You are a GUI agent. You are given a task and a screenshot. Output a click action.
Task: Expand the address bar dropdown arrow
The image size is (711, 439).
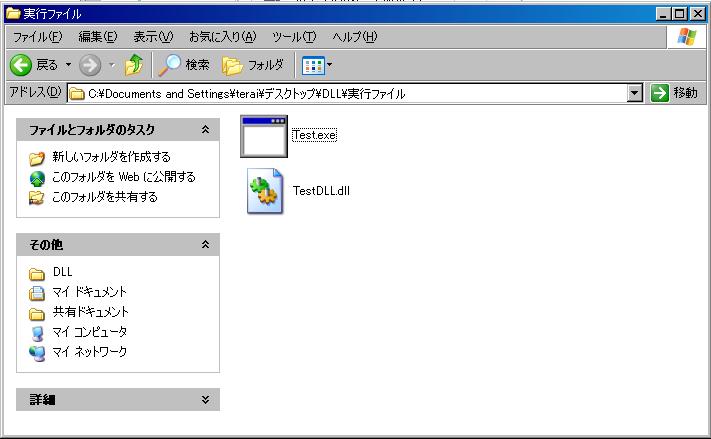tap(634, 93)
